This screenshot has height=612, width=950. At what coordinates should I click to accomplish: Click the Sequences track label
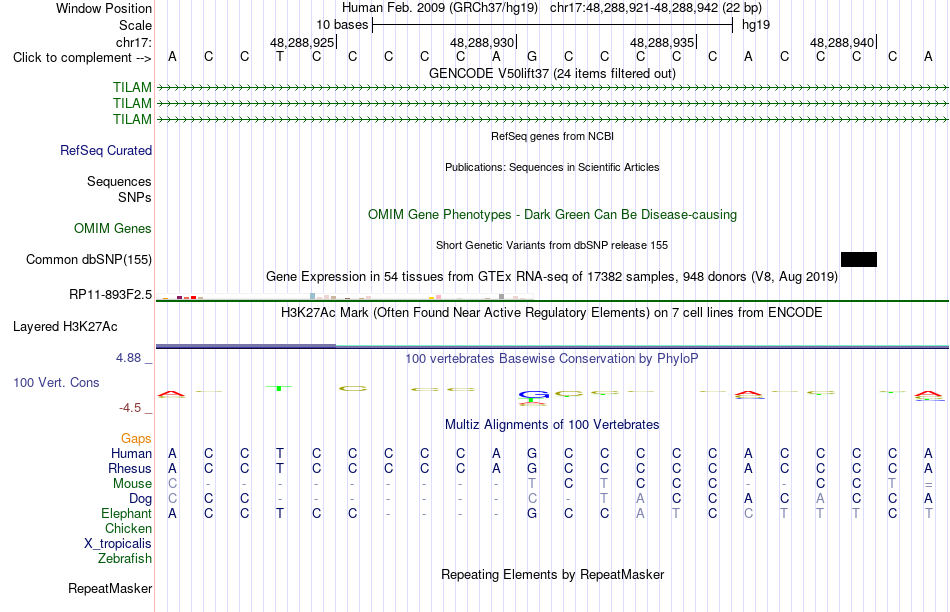click(119, 181)
